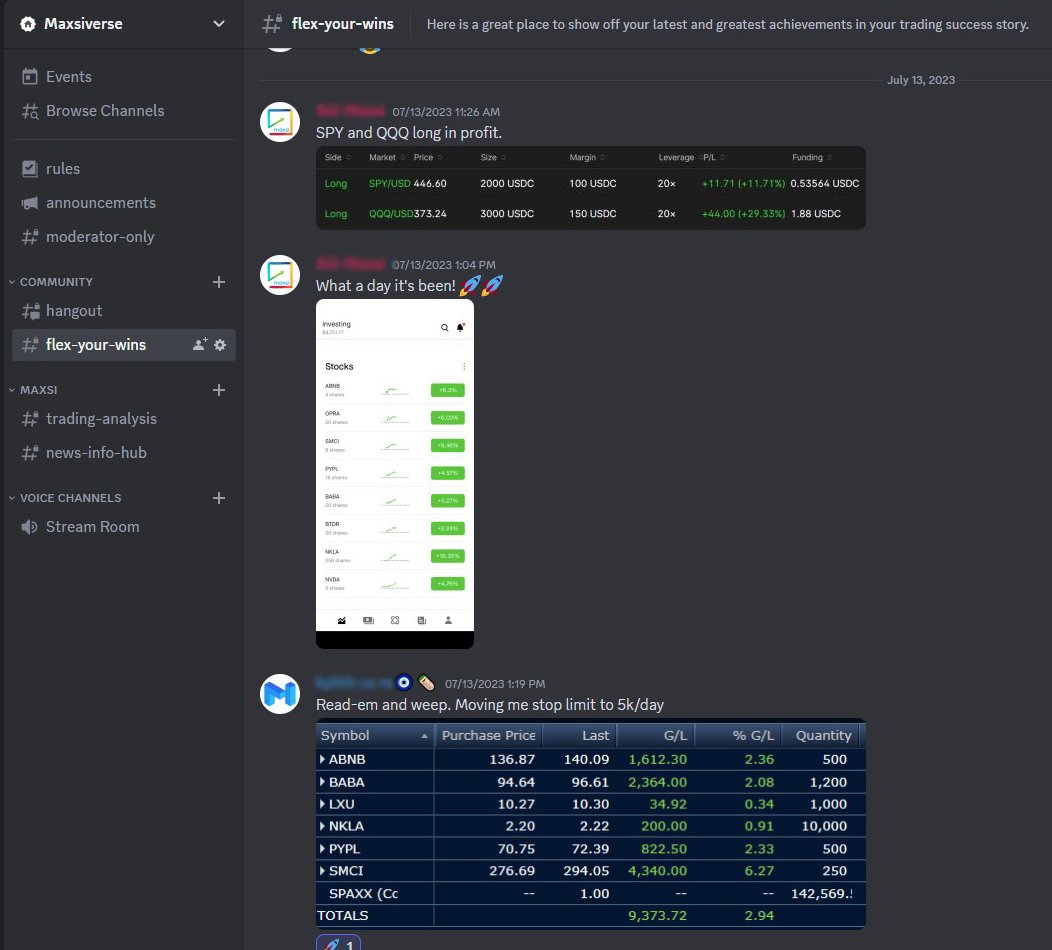Create invite for flex-your-wins channel

(x=200, y=345)
